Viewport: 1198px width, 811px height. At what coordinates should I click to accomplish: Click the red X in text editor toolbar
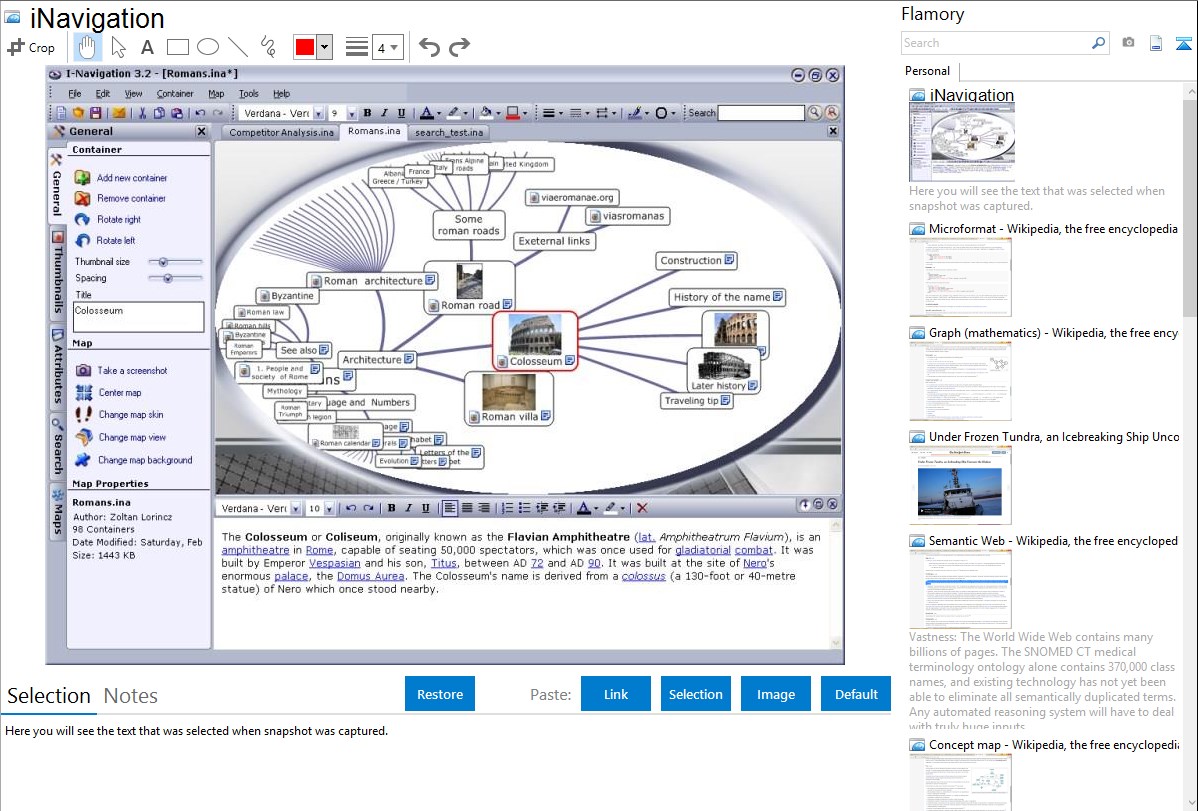click(x=642, y=508)
